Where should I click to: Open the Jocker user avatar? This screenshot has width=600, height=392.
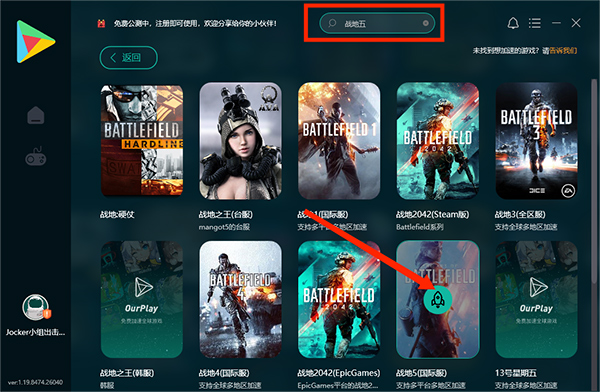35,307
